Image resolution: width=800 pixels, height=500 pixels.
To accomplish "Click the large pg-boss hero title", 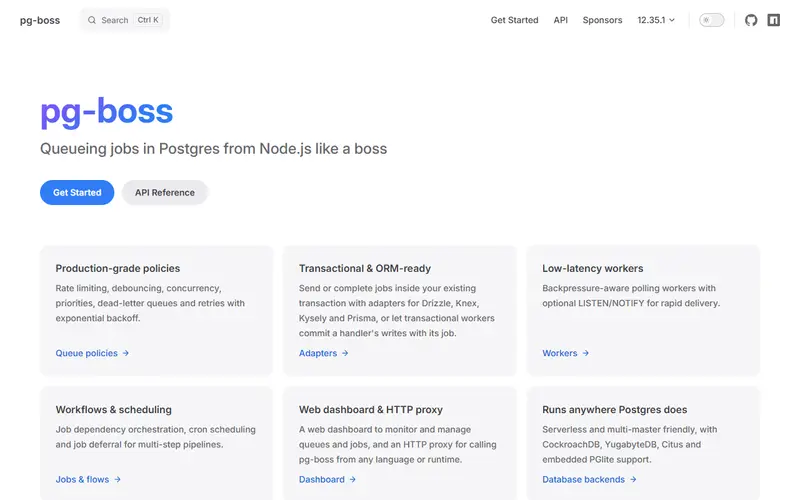I will pos(107,112).
